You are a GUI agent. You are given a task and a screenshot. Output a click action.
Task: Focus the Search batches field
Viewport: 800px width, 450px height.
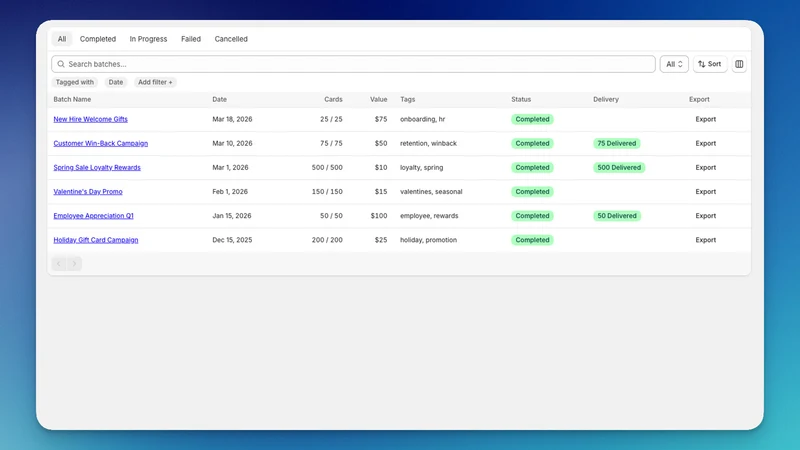pos(353,64)
